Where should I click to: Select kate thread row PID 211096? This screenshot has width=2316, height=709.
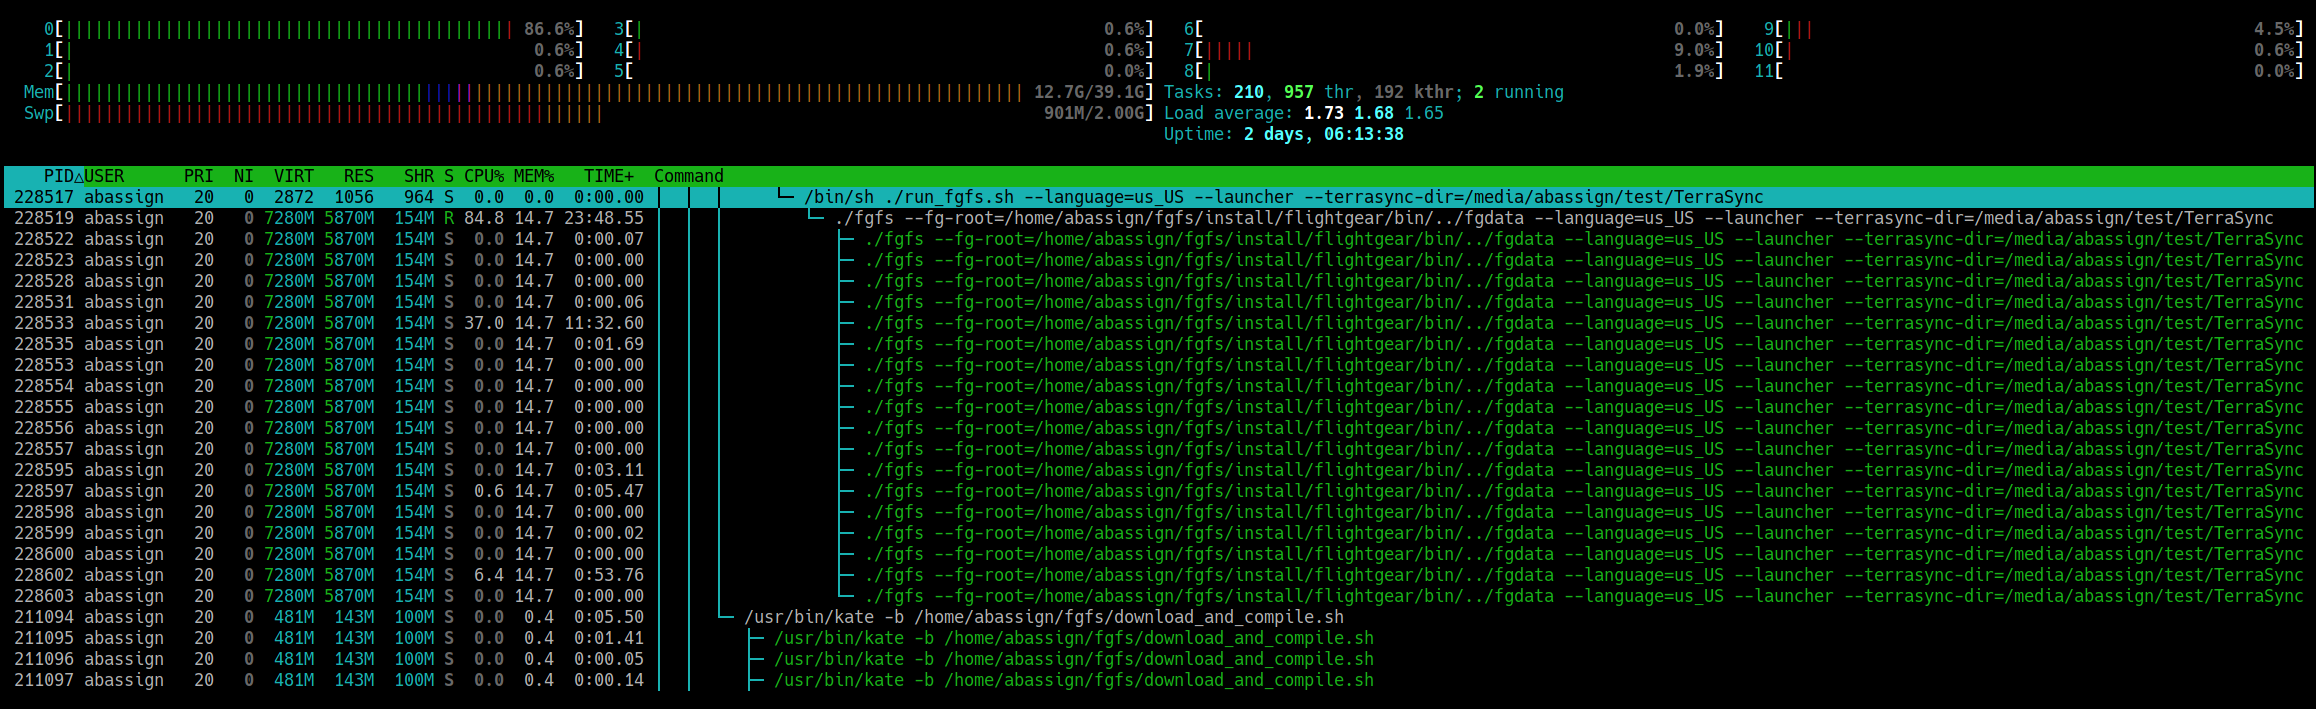[1159, 659]
